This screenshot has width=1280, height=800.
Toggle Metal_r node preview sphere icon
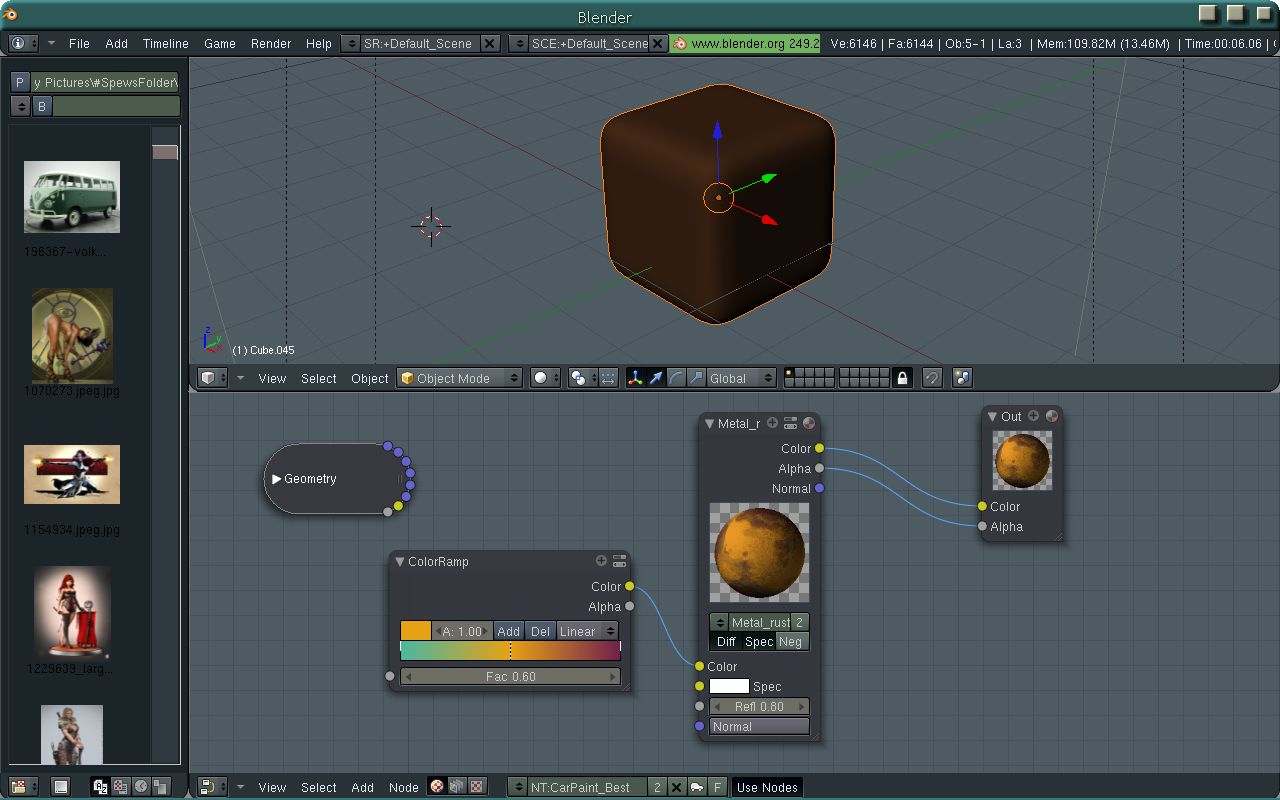(x=808, y=424)
